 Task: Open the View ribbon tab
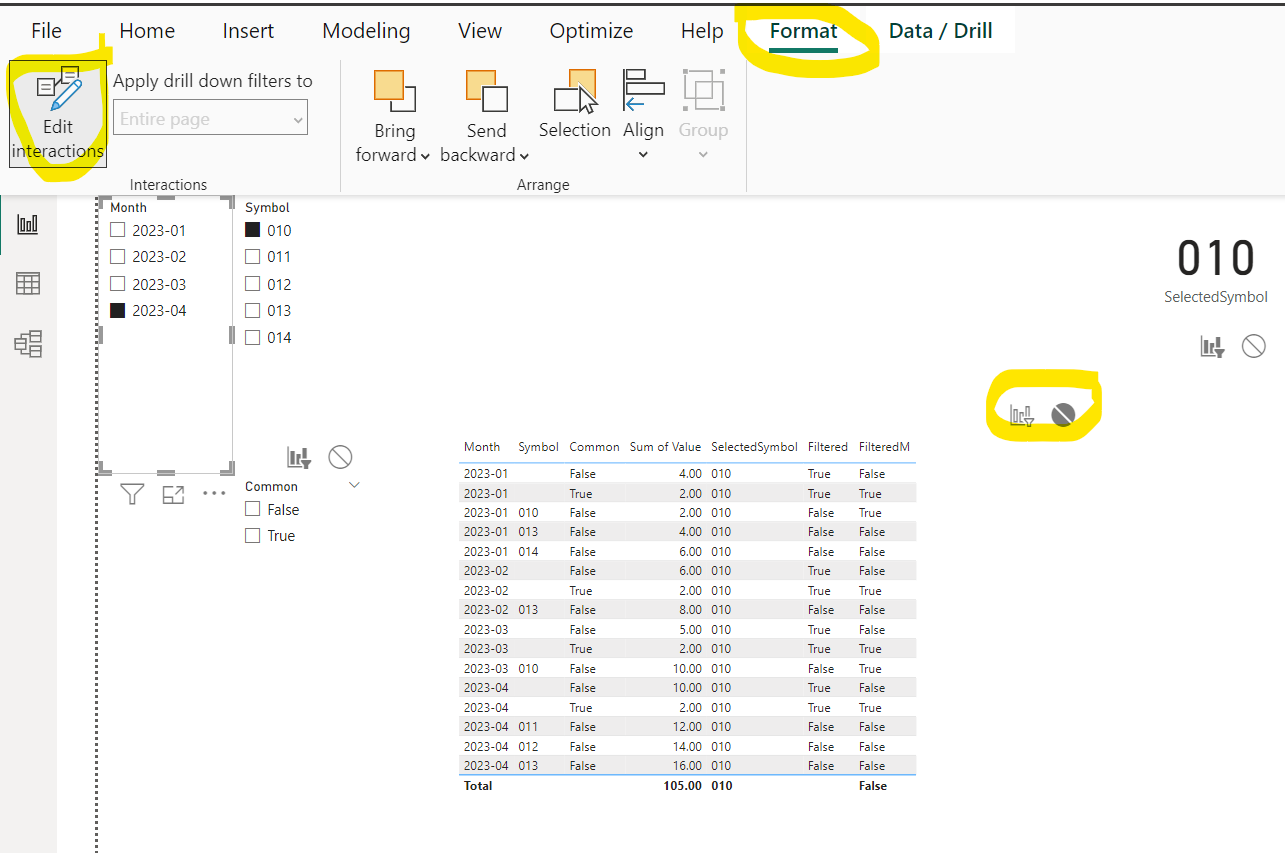coord(480,31)
